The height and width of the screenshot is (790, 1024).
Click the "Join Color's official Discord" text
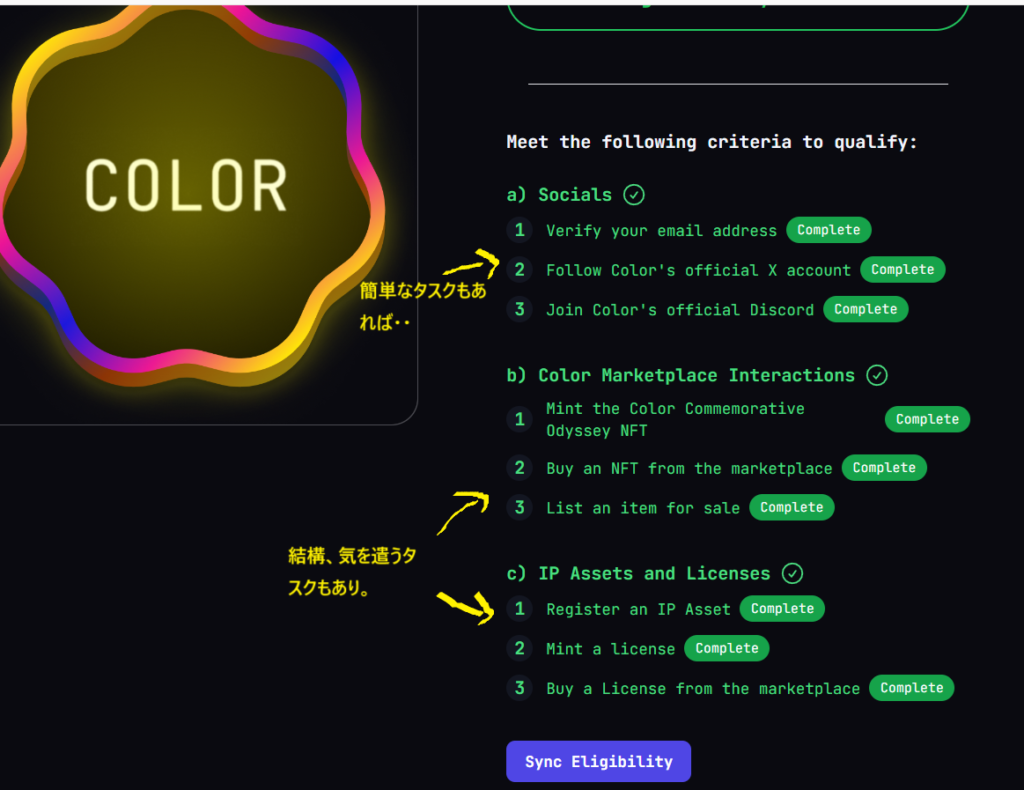click(680, 310)
